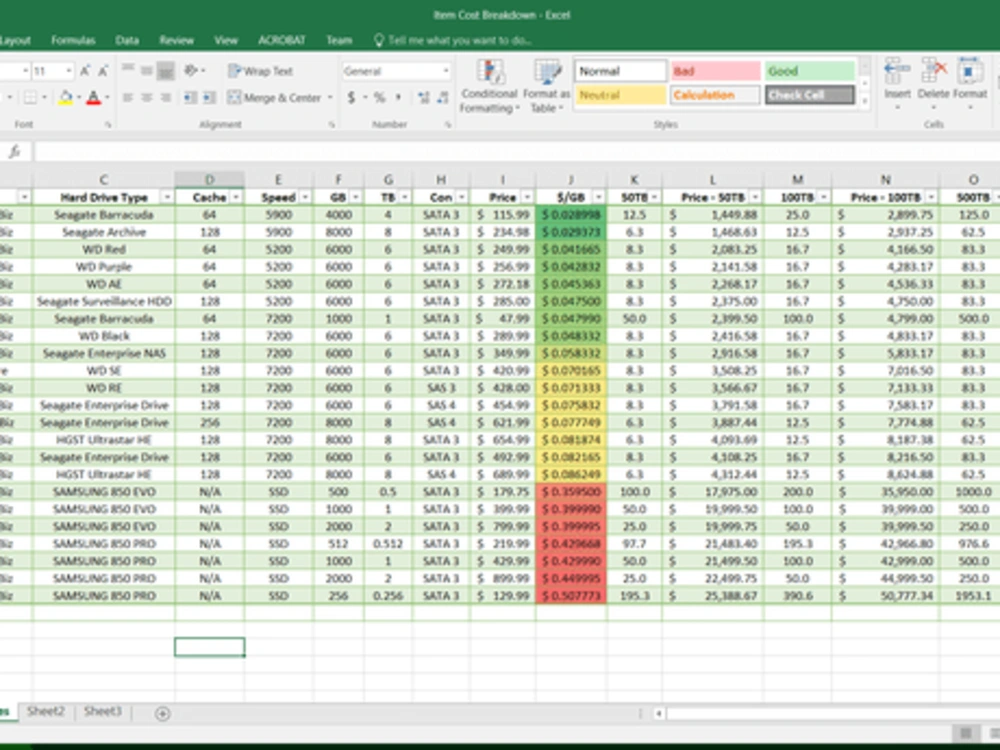Apply the Check Cell style
The image size is (1000, 750).
pyautogui.click(x=809, y=95)
